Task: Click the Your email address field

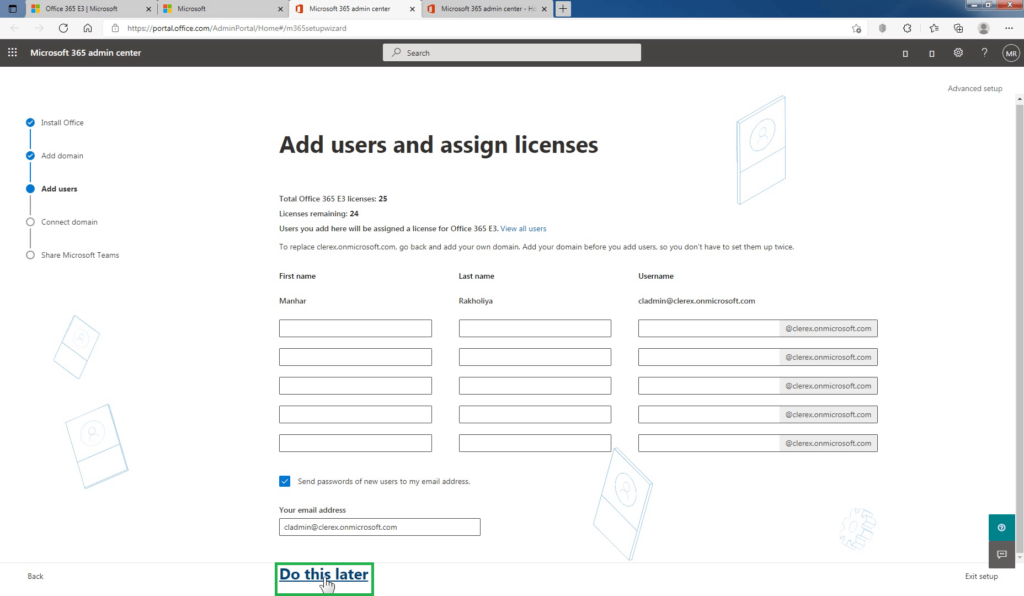Action: [379, 527]
